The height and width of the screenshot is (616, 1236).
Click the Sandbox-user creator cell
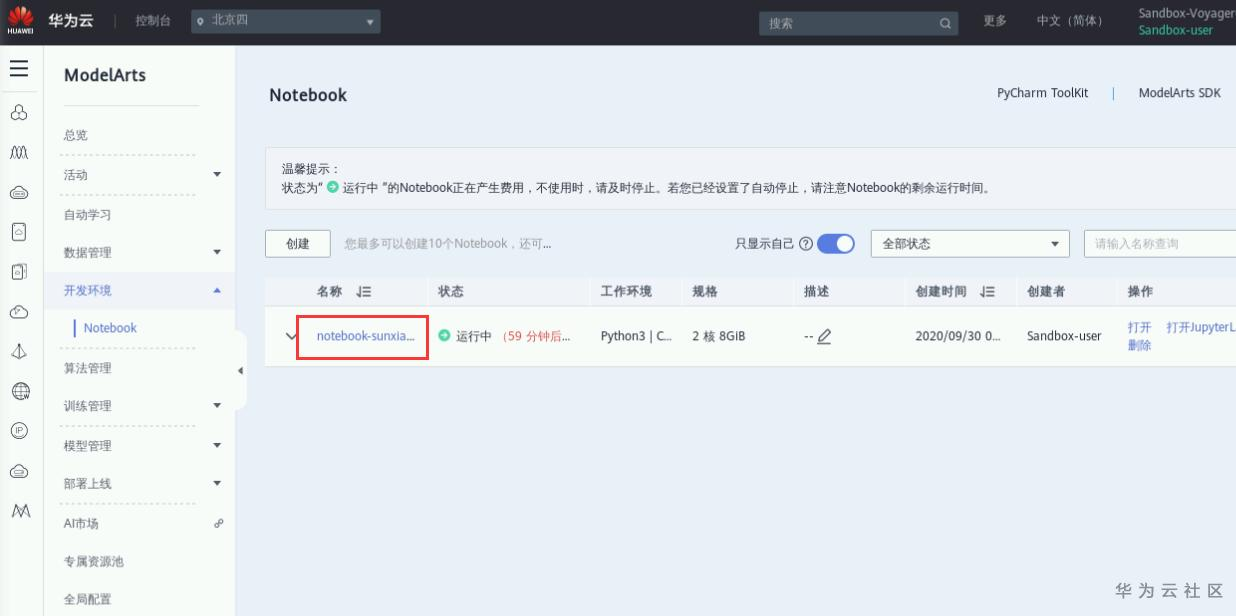1064,336
